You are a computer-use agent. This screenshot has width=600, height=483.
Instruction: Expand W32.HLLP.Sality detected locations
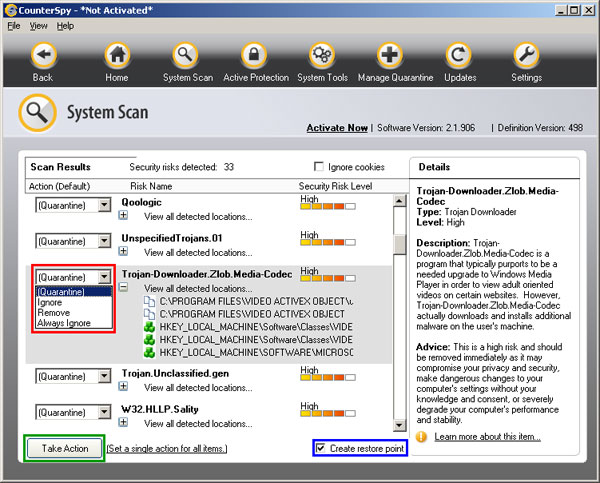tap(123, 423)
